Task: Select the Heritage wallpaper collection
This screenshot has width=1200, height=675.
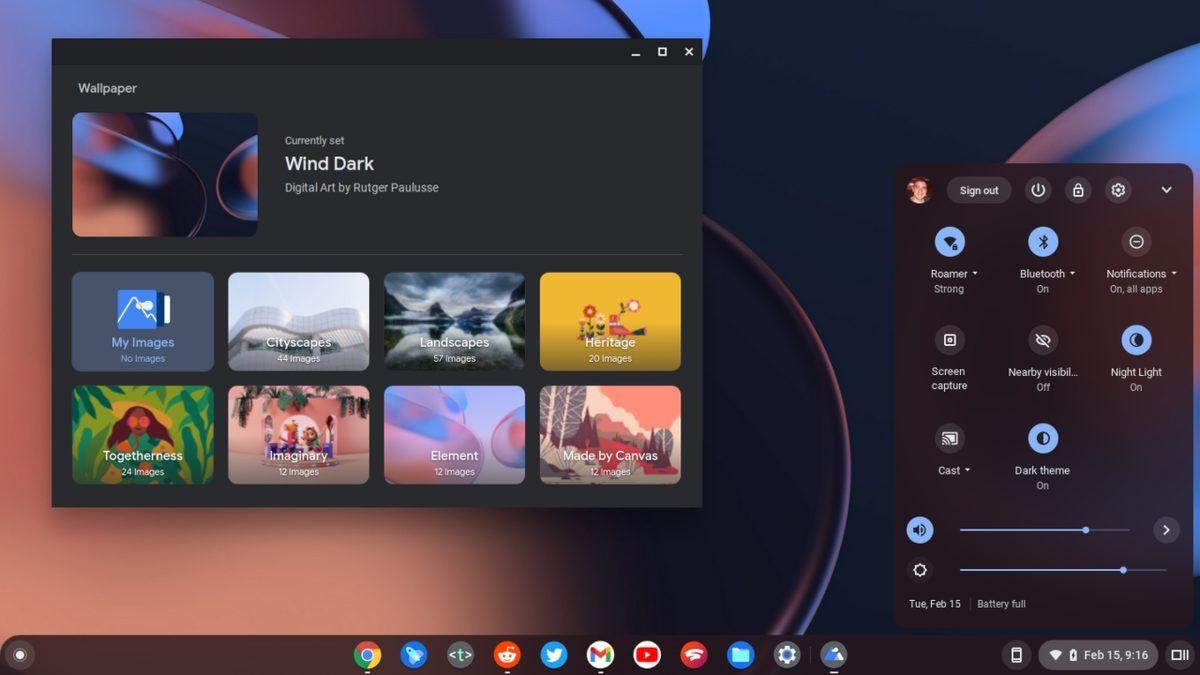Action: [x=610, y=321]
